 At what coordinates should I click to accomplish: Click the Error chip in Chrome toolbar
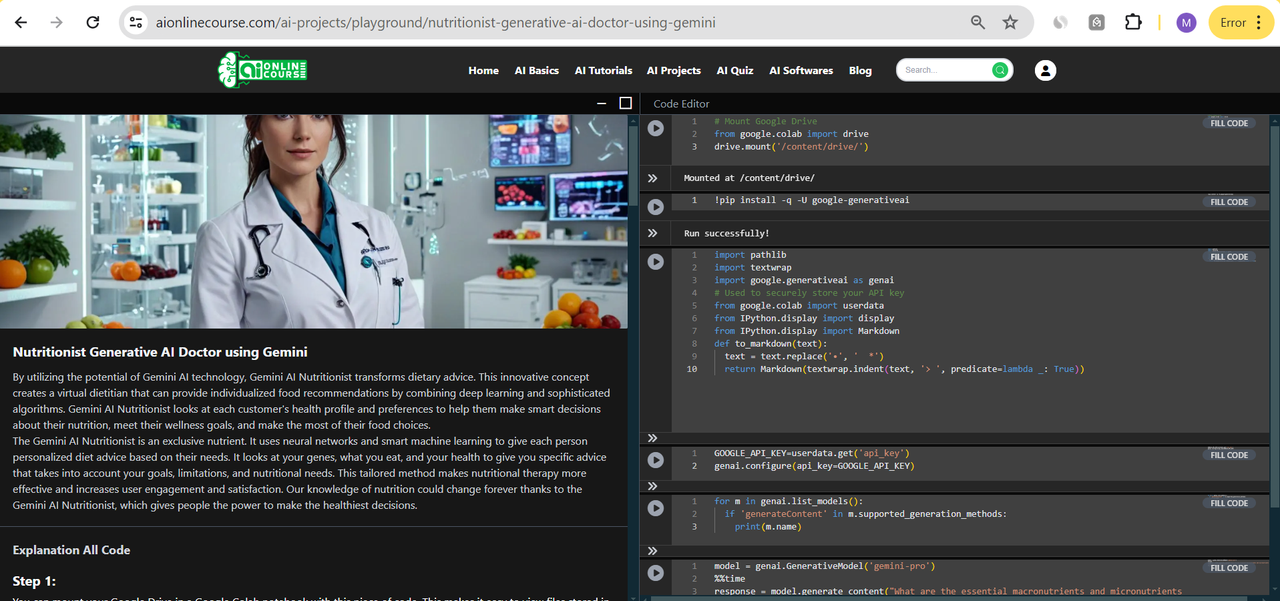[1241, 23]
